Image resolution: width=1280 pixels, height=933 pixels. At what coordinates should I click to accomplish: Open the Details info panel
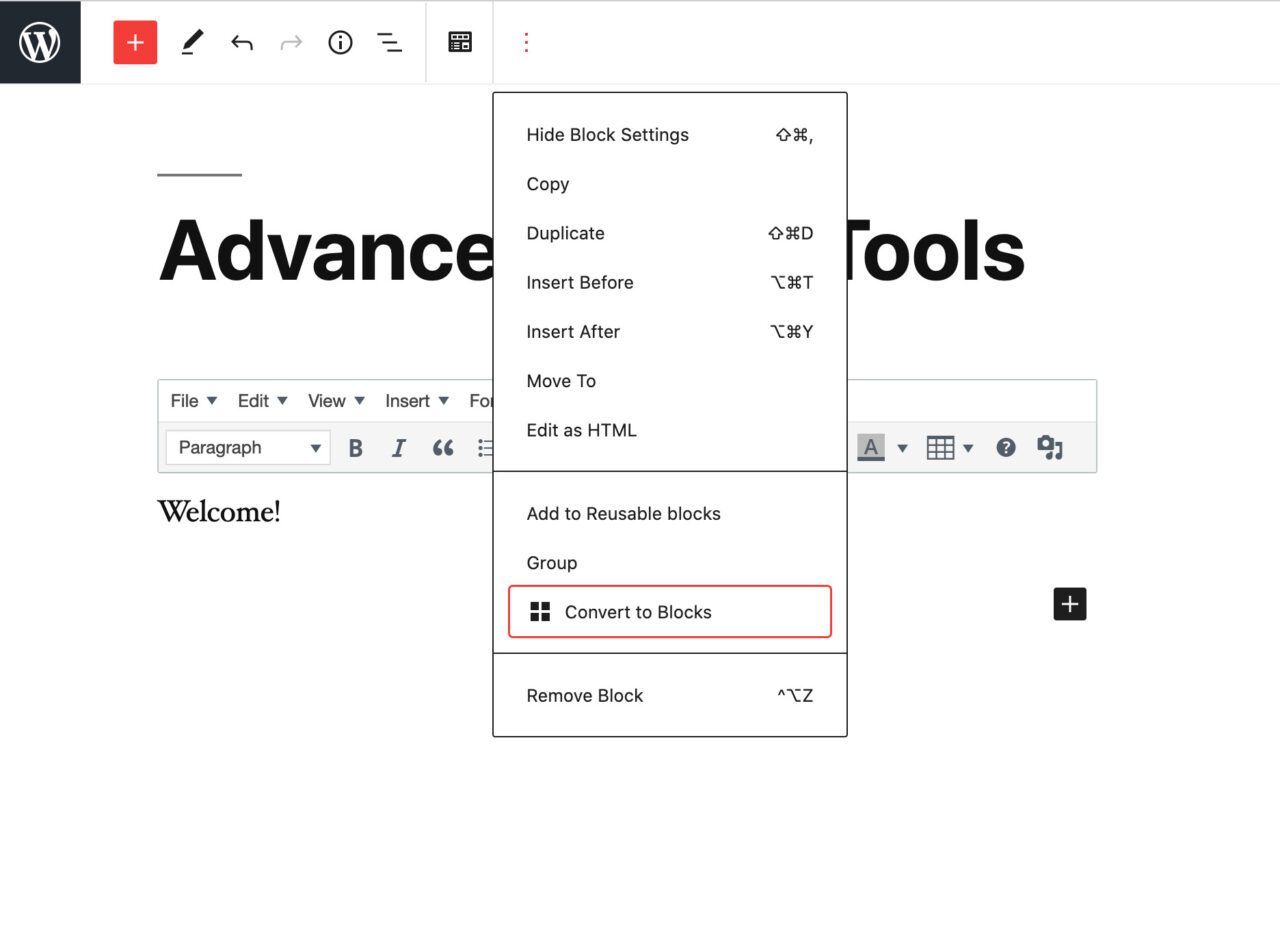coord(340,42)
